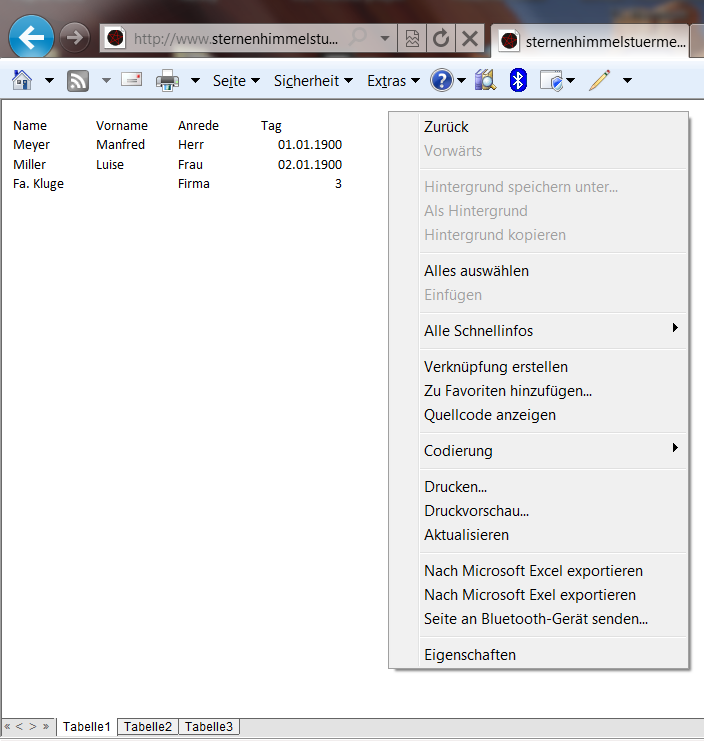Select Nach Microsoft Excel exportieren
This screenshot has width=704, height=741.
click(533, 571)
